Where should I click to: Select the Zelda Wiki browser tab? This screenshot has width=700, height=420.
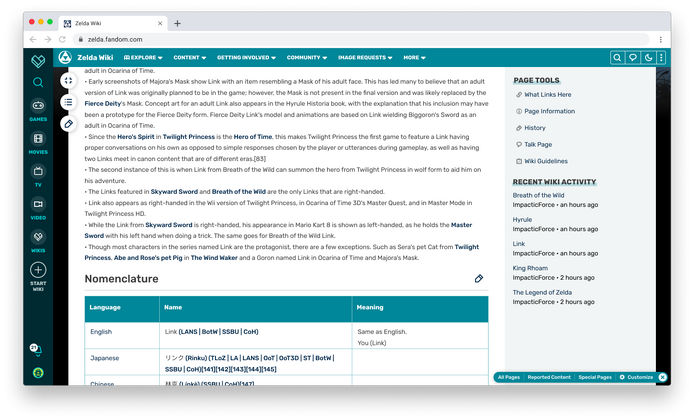(114, 23)
